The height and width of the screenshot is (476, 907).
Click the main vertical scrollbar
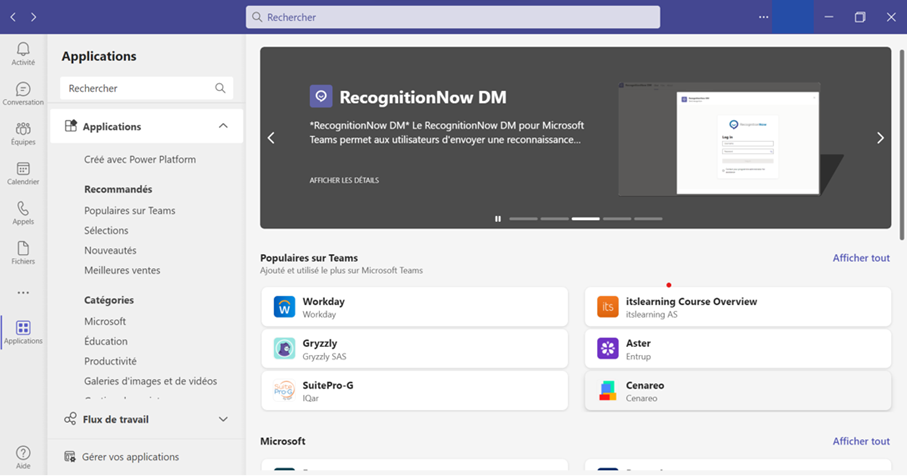(901, 145)
